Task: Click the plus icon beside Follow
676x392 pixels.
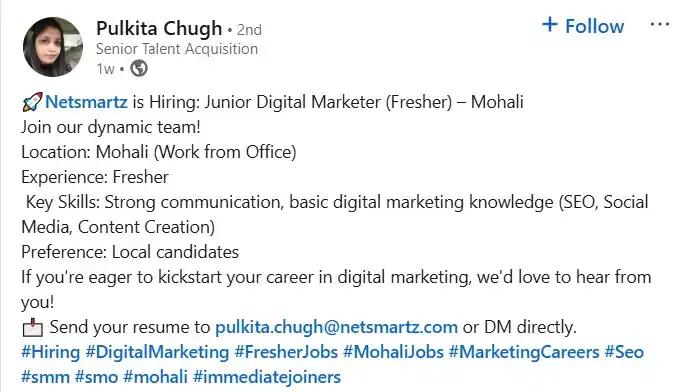Action: point(550,25)
